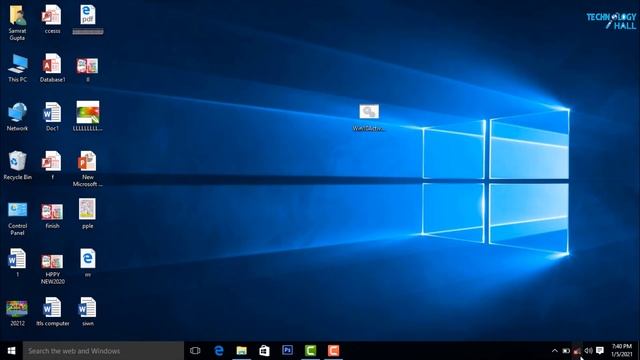Viewport: 640px width, 360px height.
Task: Select the Database1 Access file icon
Action: [x=52, y=64]
